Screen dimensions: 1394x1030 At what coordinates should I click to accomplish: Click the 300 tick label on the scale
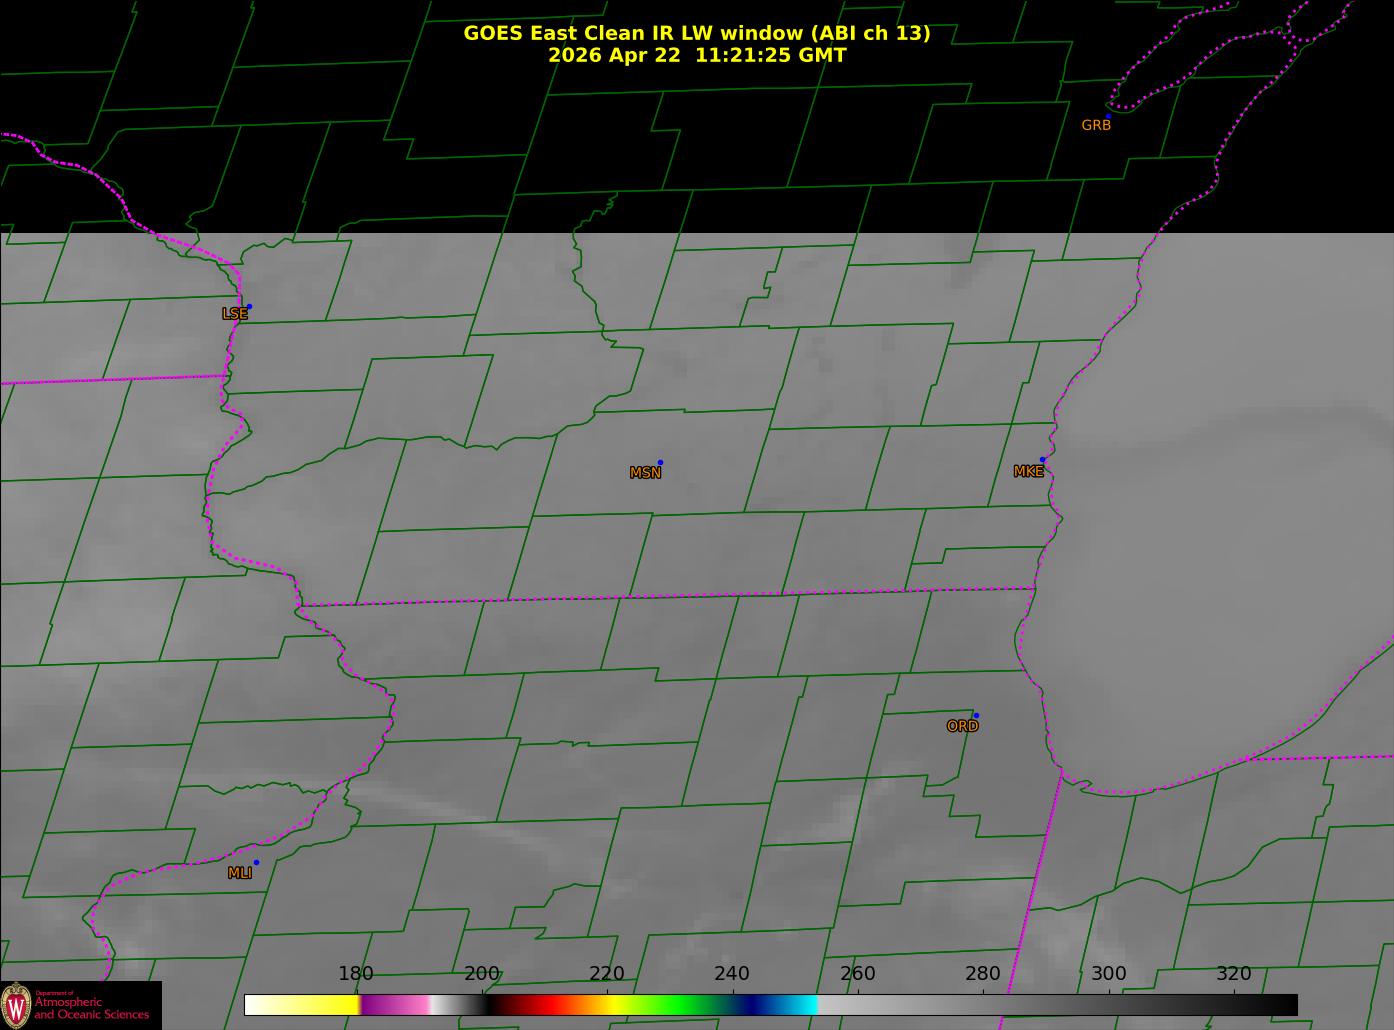(1108, 974)
